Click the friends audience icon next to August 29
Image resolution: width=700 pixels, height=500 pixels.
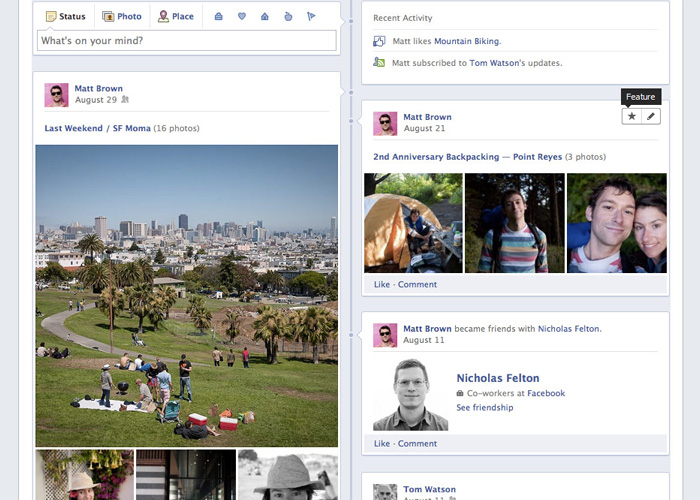point(125,100)
